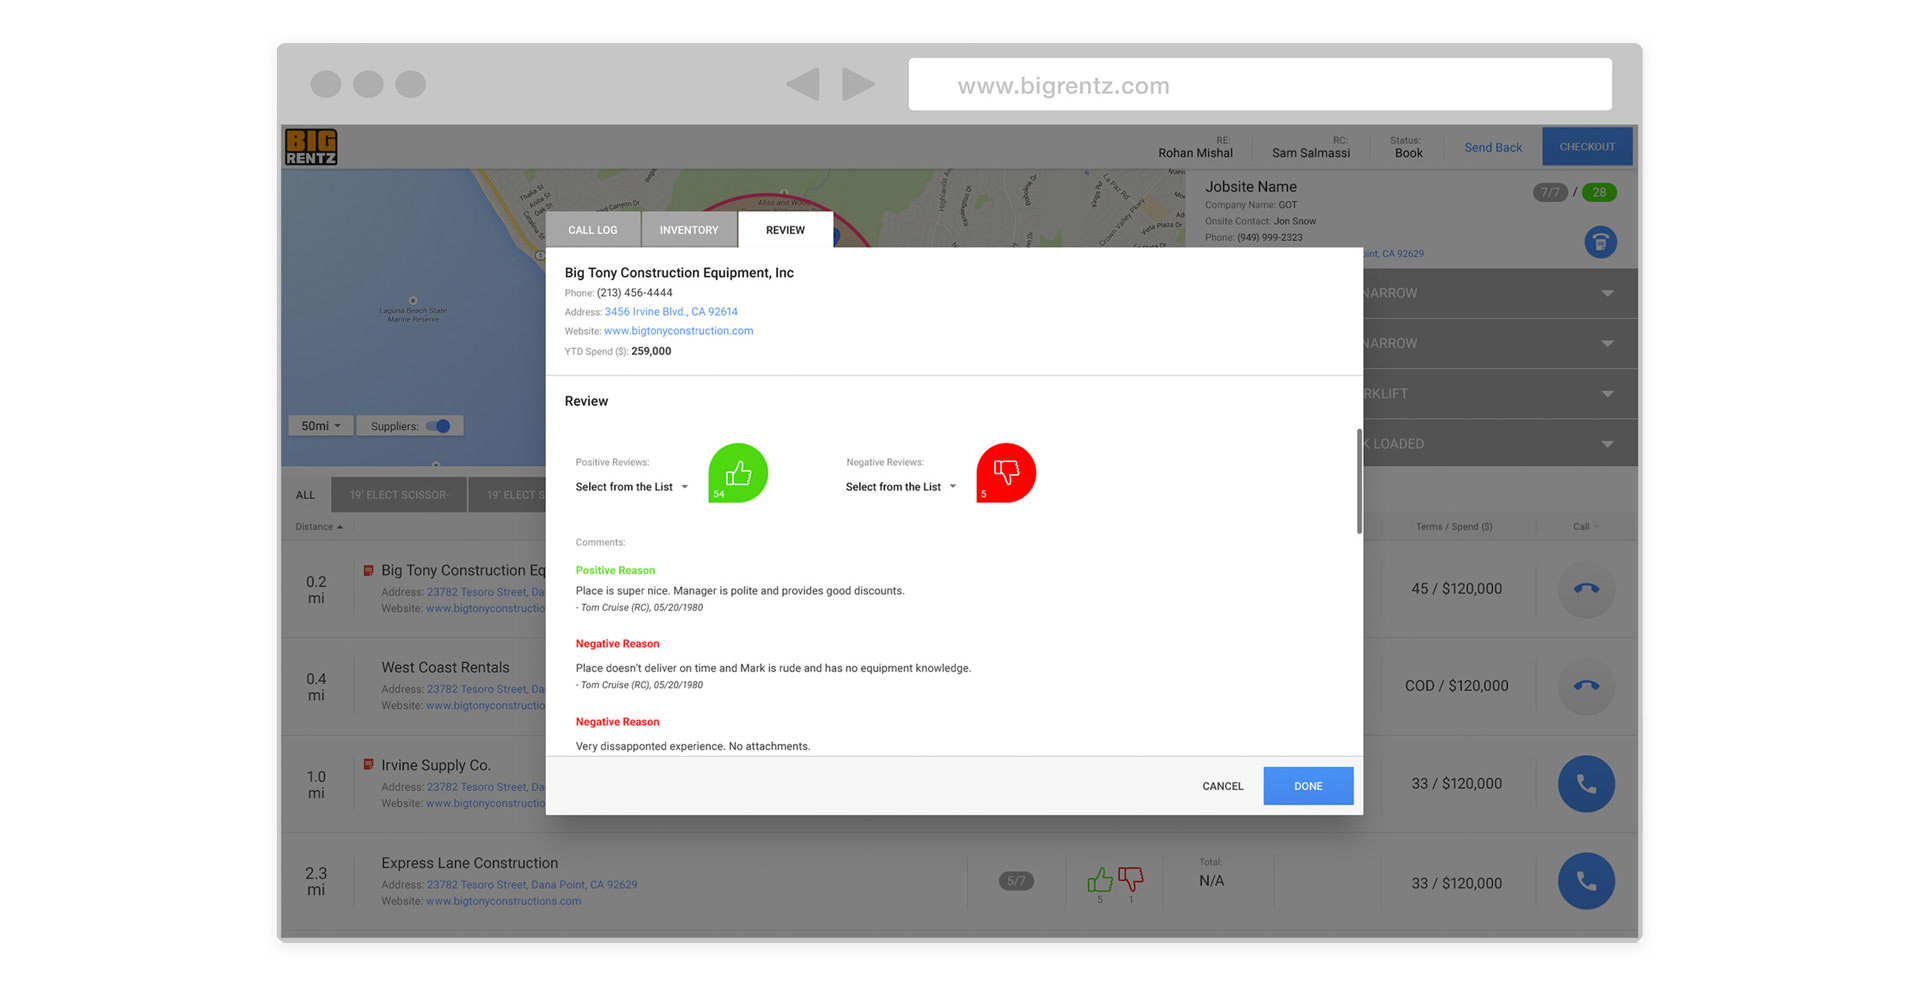
Task: Call Irvine Supply Co. with blue phone button
Action: coord(1586,784)
